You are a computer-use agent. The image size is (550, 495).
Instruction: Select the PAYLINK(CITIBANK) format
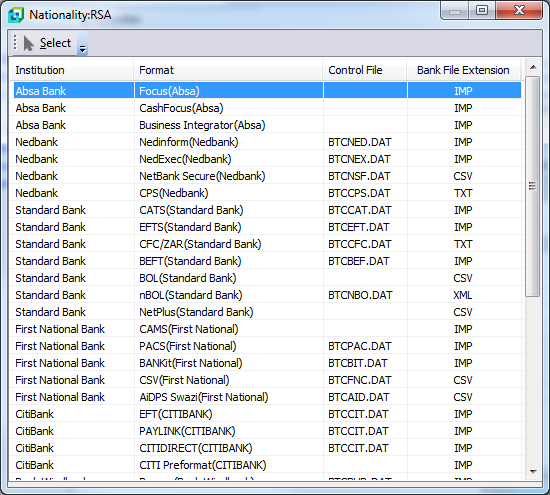[x=187, y=431]
